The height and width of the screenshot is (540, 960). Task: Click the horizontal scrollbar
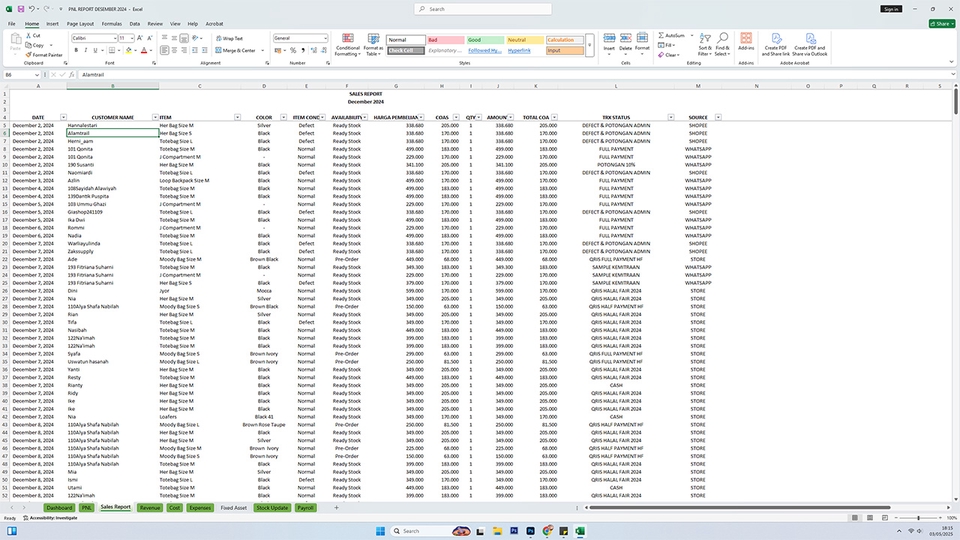pos(740,508)
